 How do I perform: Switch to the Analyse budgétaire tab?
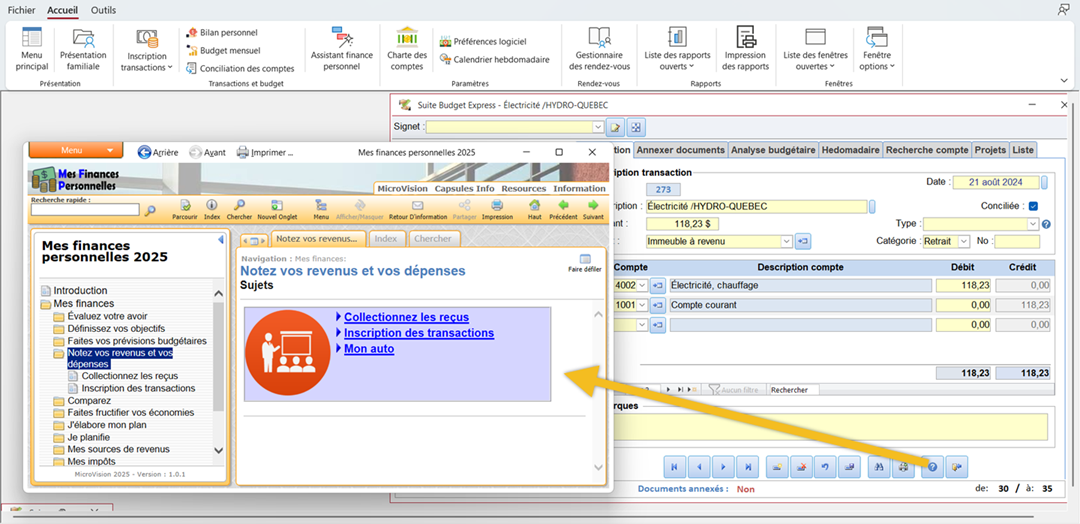[x=773, y=150]
